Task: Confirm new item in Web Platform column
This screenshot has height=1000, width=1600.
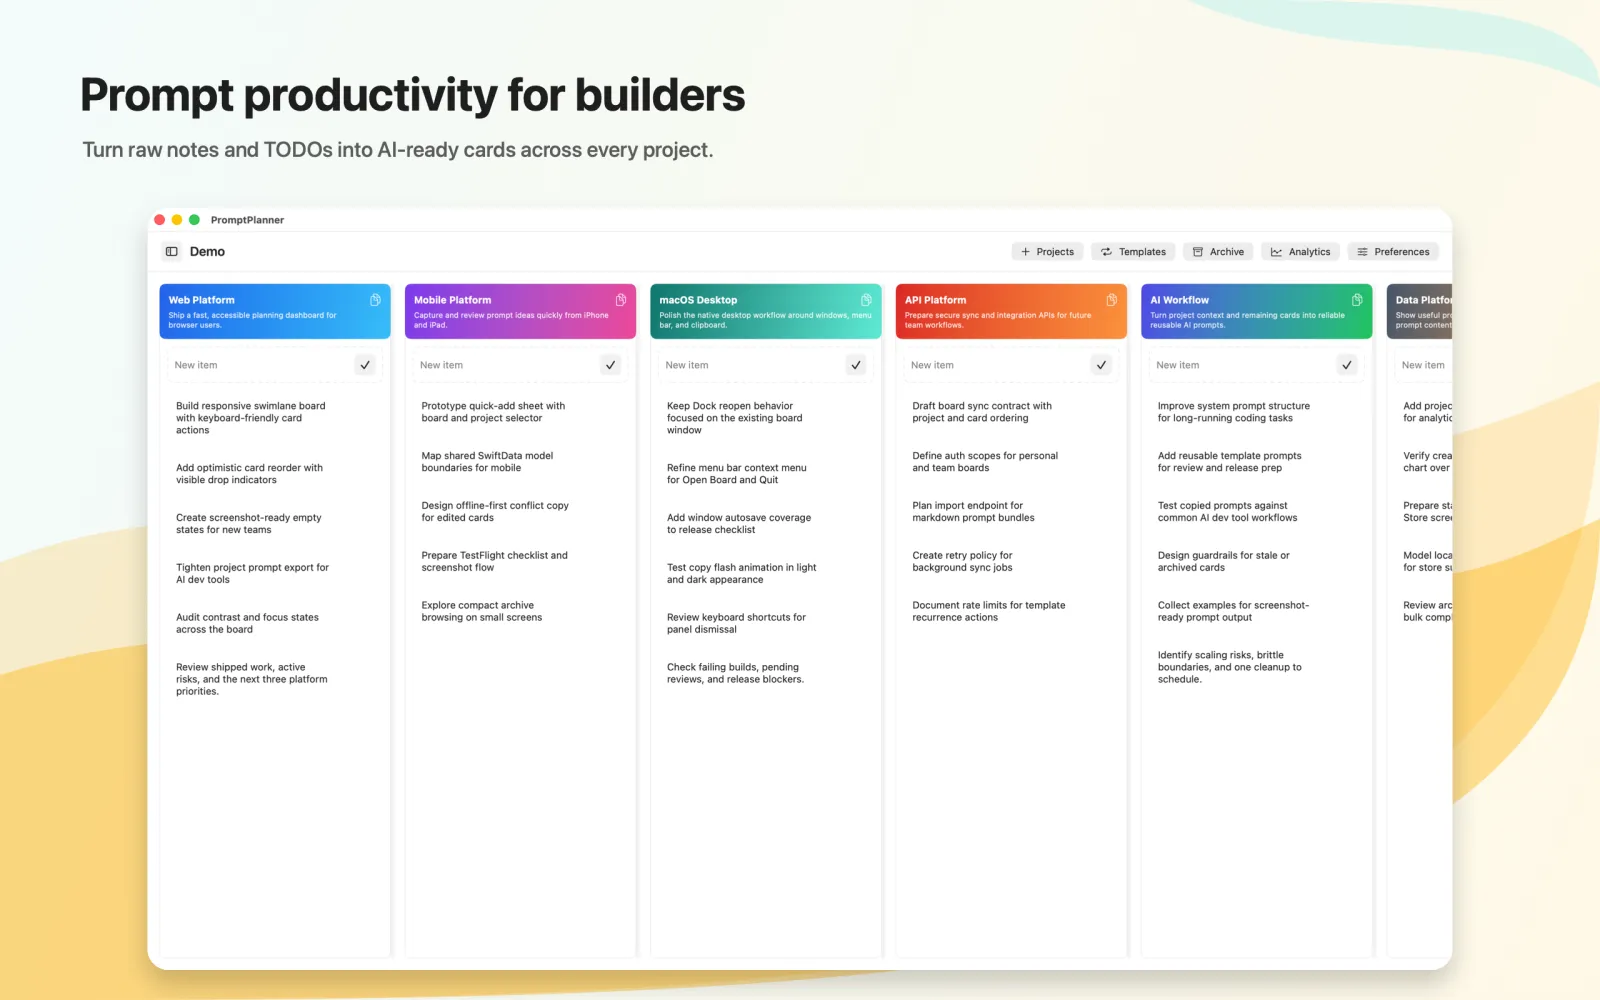Action: 365,365
